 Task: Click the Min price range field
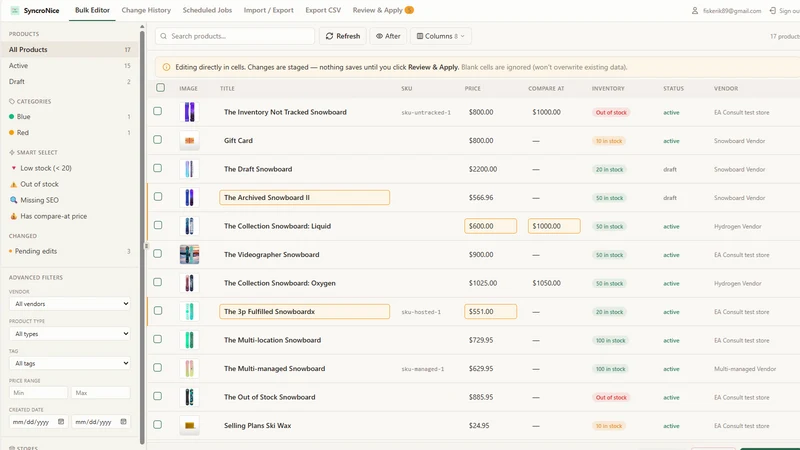38,393
